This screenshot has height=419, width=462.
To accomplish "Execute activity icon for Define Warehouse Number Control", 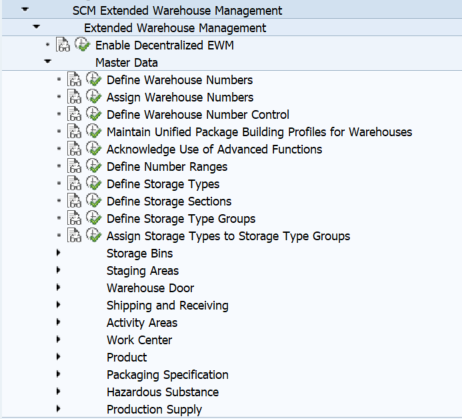I will tap(94, 114).
